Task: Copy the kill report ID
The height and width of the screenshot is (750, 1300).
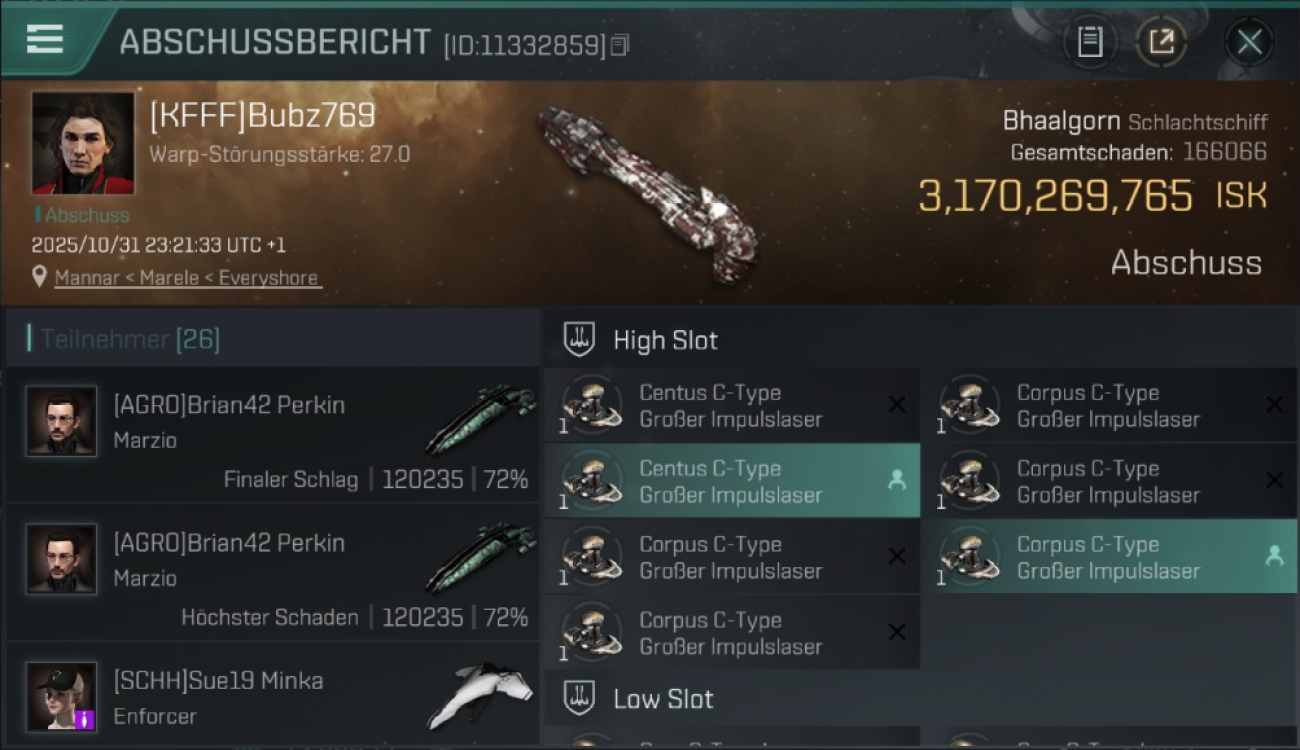Action: coord(620,45)
